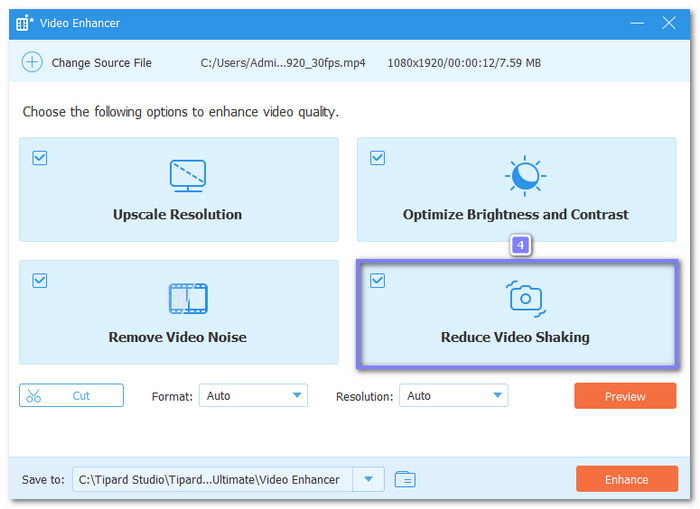Uncheck the Reduce Video Shaking checkbox
The width and height of the screenshot is (700, 509).
tap(377, 280)
